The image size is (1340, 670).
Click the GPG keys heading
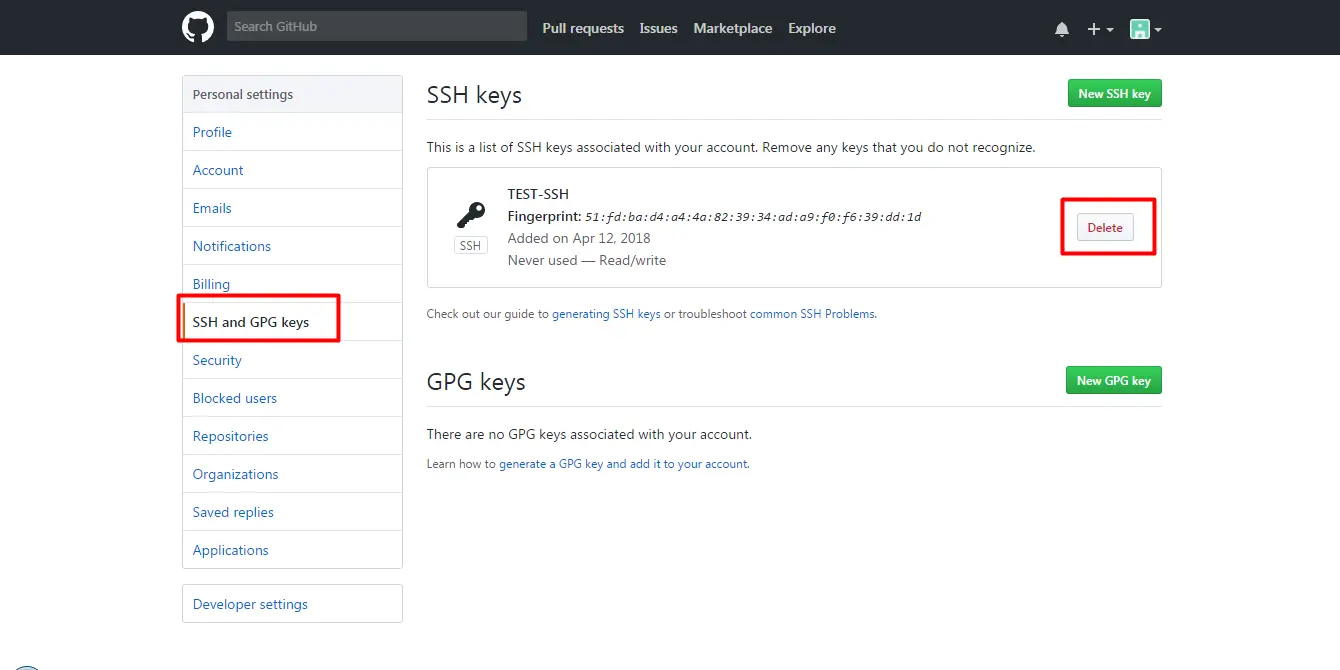[476, 382]
